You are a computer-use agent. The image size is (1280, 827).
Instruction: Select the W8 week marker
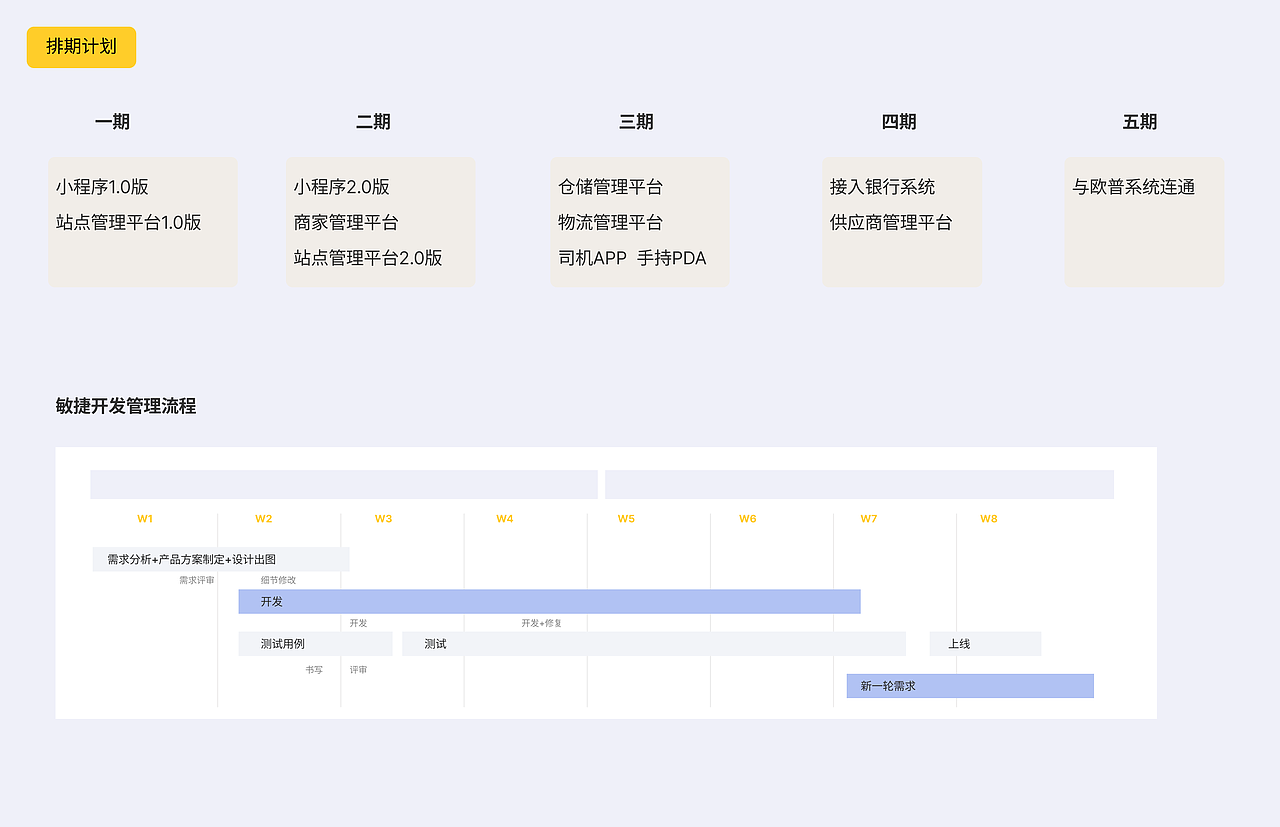pyautogui.click(x=987, y=519)
